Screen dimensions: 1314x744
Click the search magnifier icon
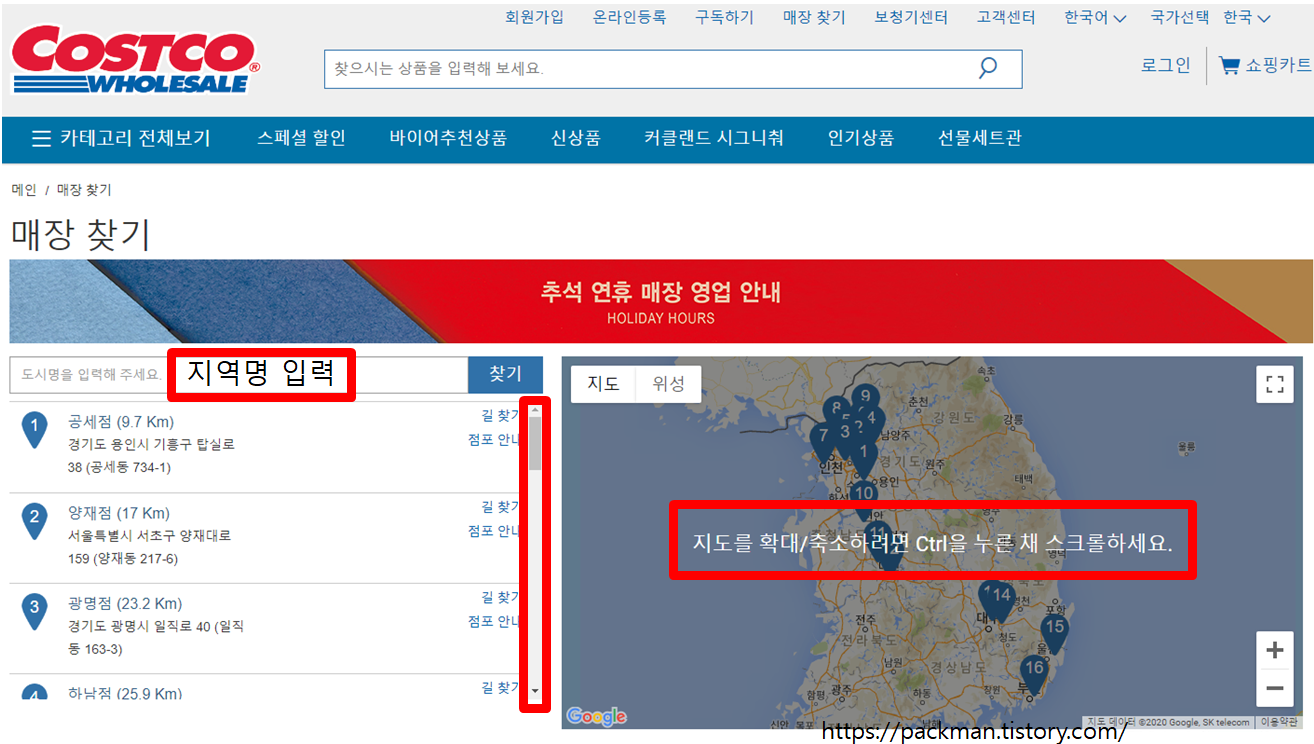pyautogui.click(x=988, y=68)
